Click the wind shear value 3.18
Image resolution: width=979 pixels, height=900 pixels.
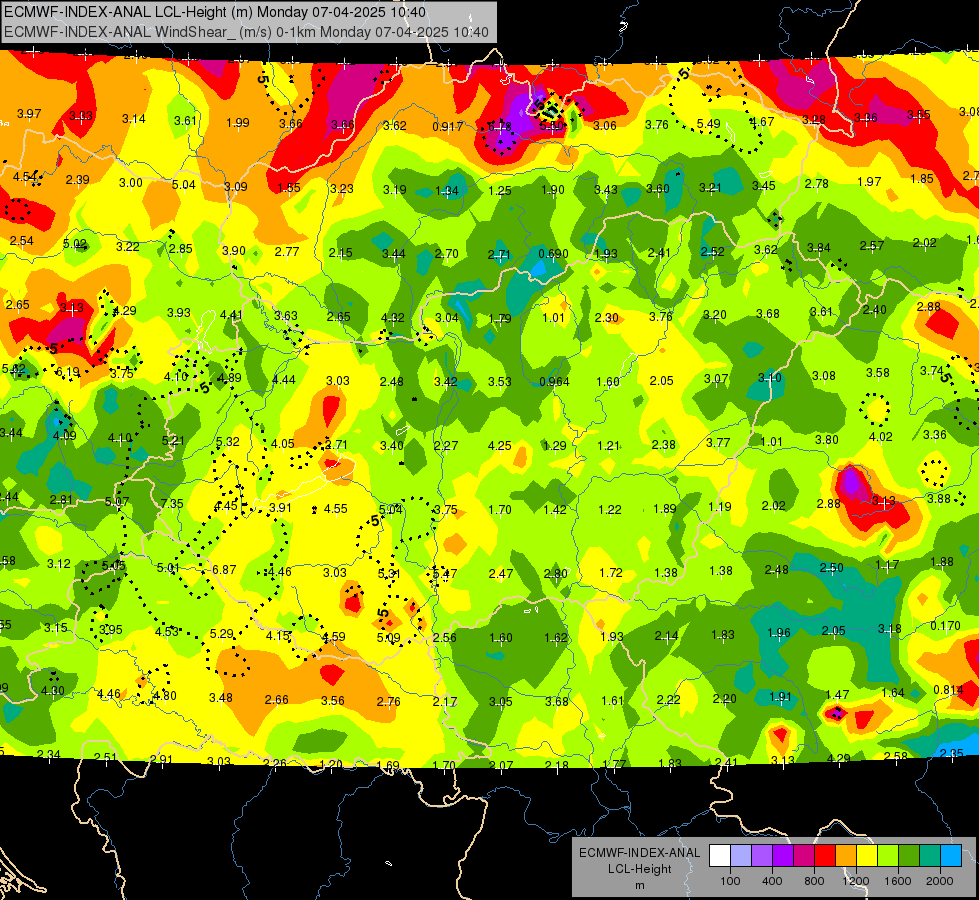889,628
